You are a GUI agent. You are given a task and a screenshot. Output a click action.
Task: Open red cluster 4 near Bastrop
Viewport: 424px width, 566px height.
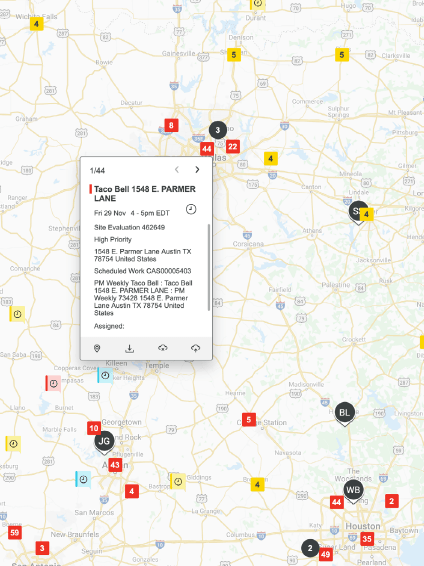(132, 491)
